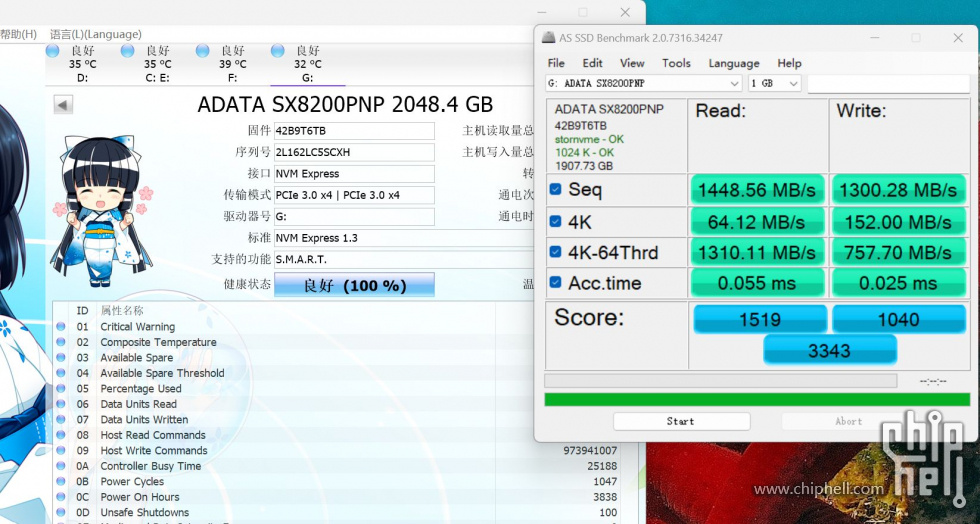Click the S.M.A.R.T. features field
The width and height of the screenshot is (980, 524).
[404, 259]
